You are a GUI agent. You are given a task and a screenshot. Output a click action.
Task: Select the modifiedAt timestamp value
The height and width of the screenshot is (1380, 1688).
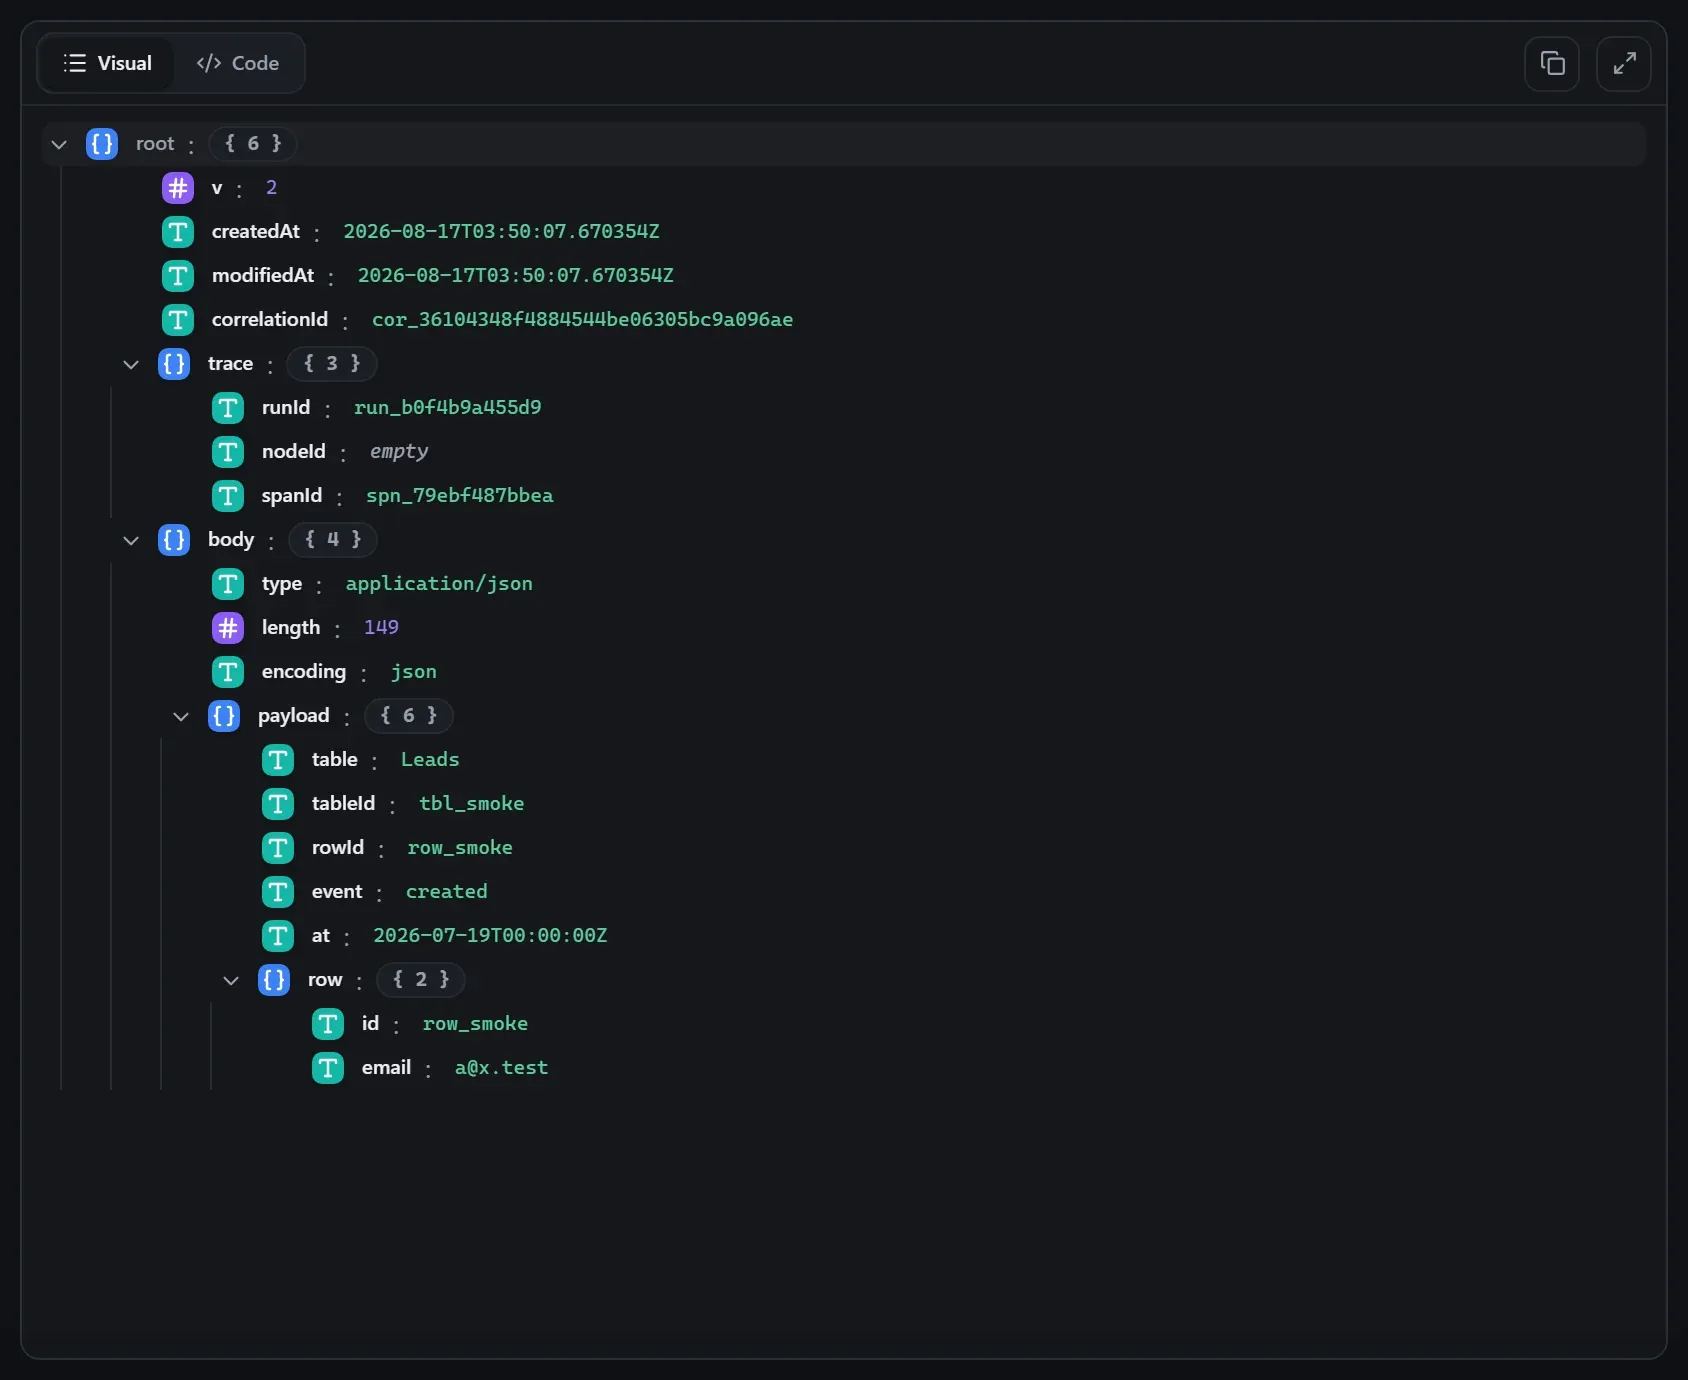click(516, 276)
